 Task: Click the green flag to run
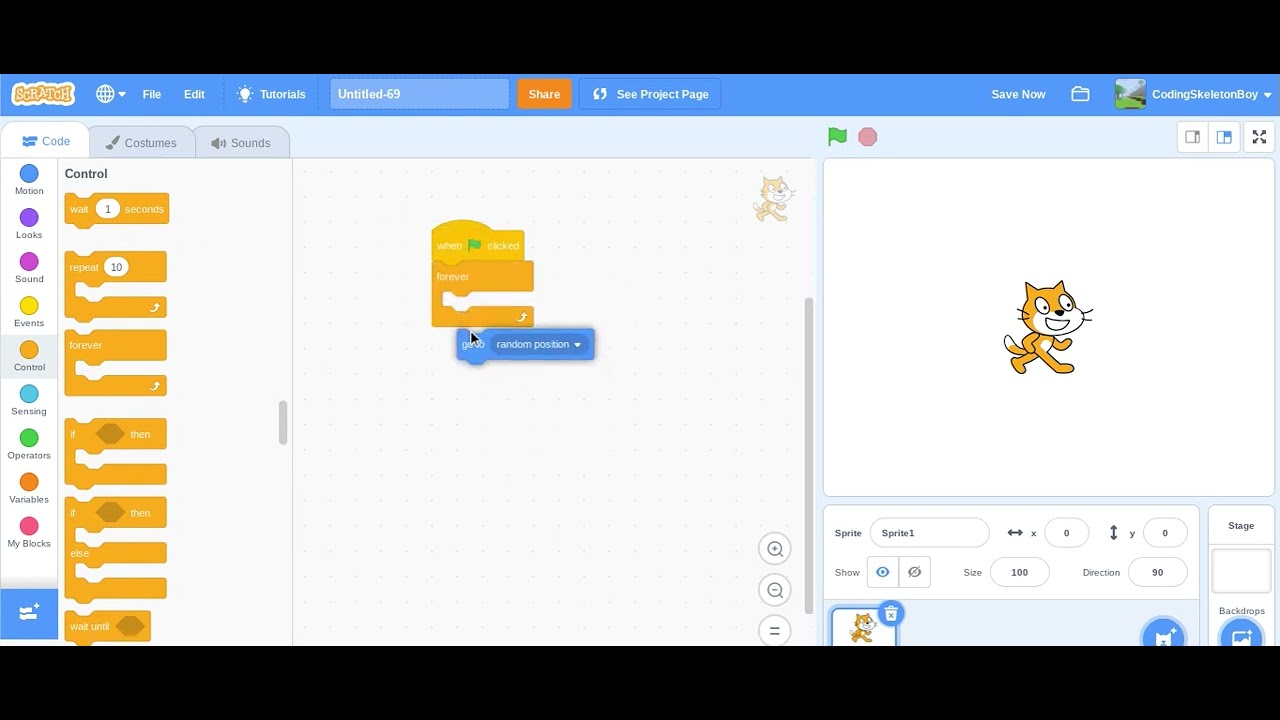pos(837,137)
